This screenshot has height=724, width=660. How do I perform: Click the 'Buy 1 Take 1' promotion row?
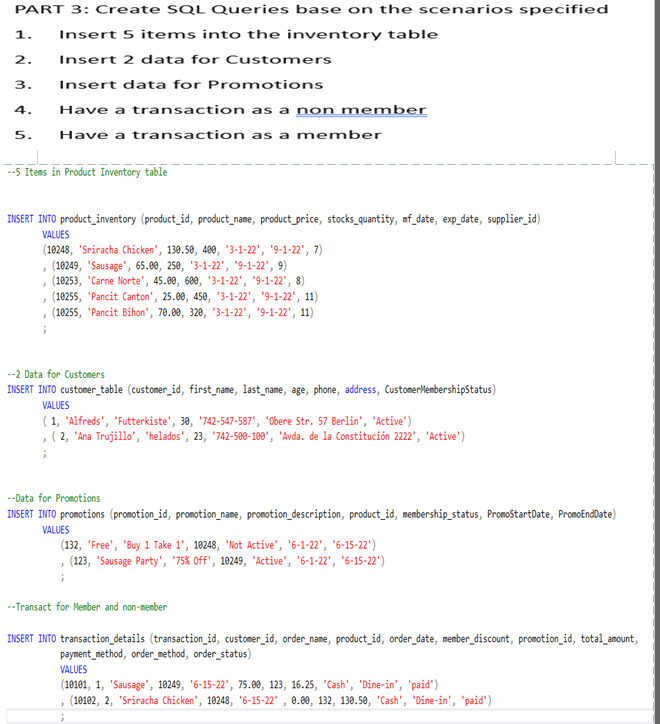[218, 545]
